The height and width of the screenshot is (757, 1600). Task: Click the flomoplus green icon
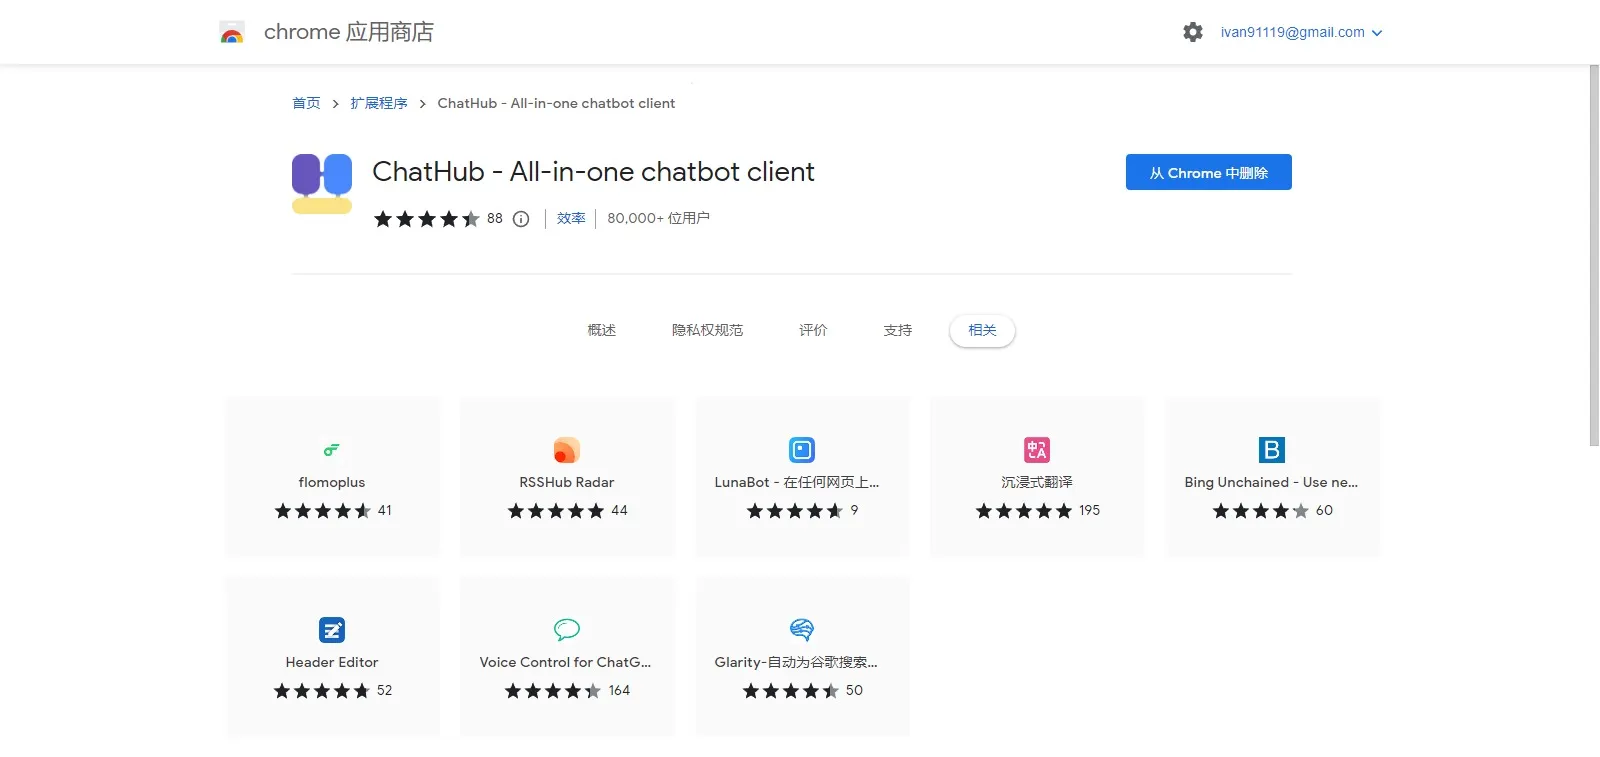pos(332,450)
